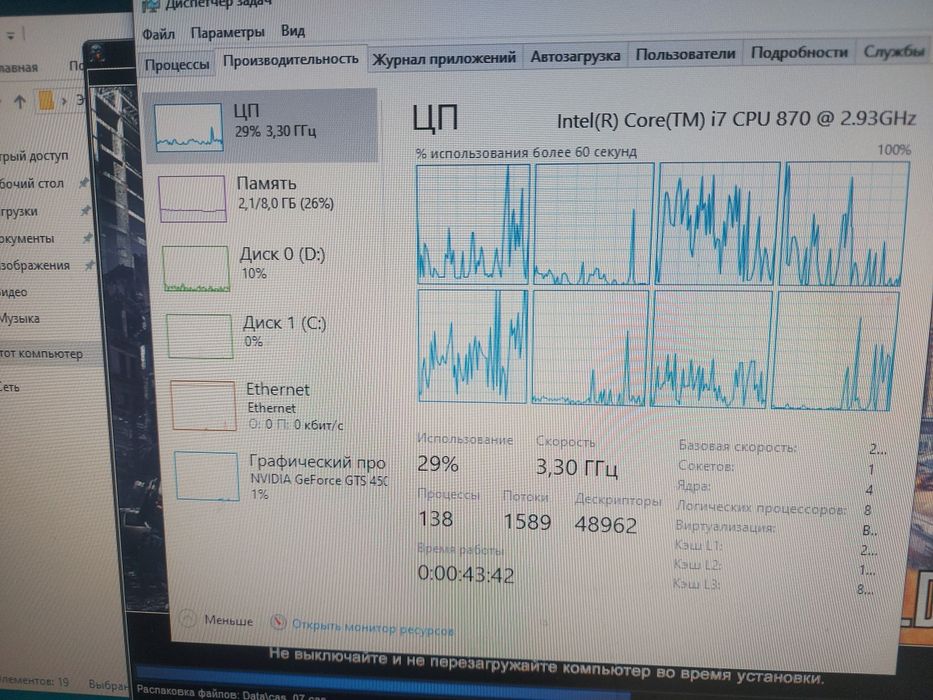
Task: Open Загрузки in Explorer sidebar
Action: [x=18, y=211]
